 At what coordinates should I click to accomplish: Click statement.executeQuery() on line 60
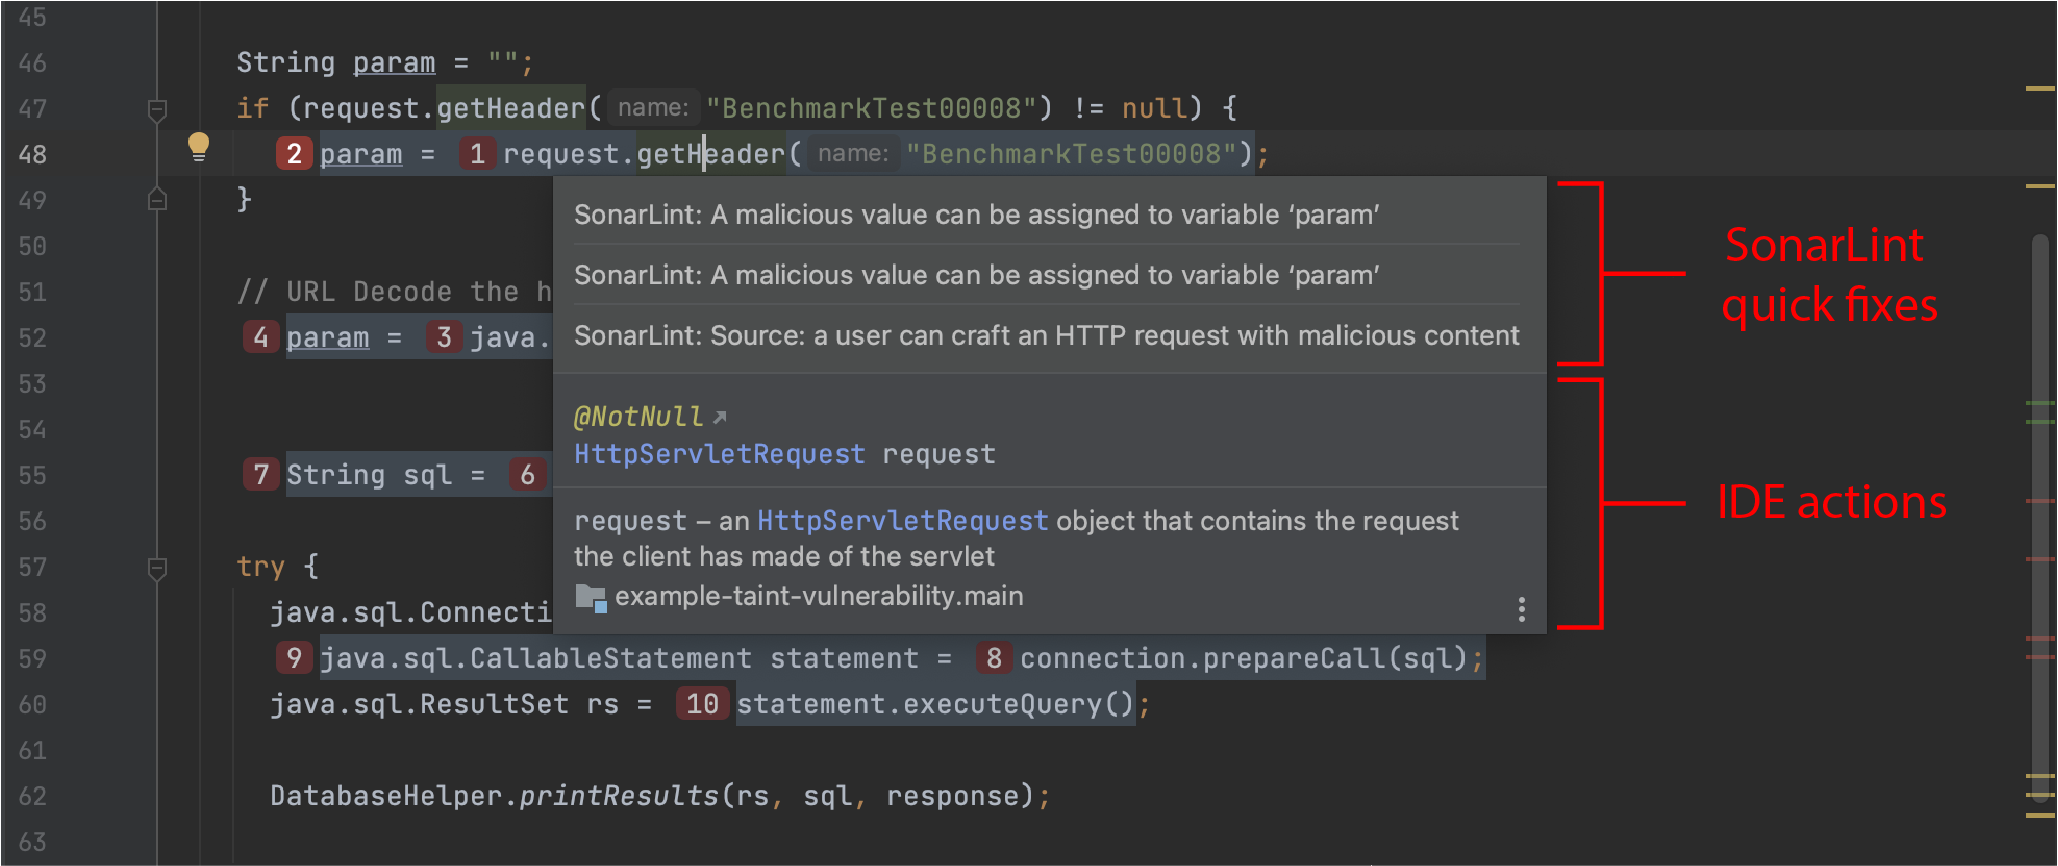[934, 704]
